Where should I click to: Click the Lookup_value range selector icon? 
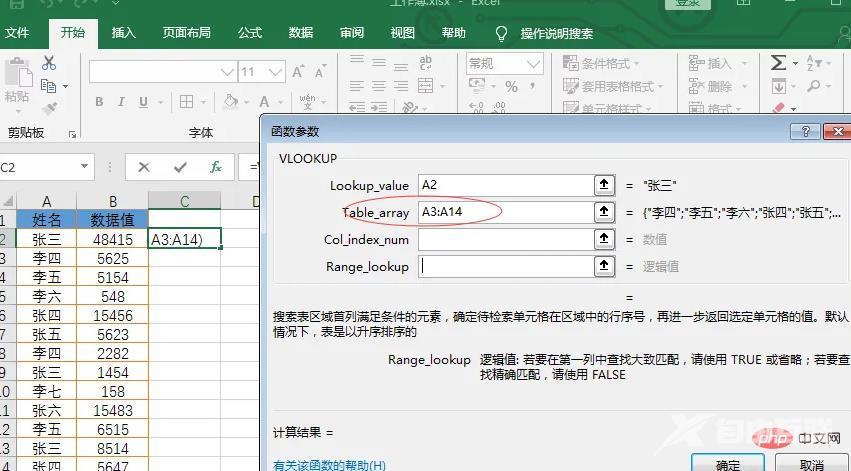click(603, 185)
